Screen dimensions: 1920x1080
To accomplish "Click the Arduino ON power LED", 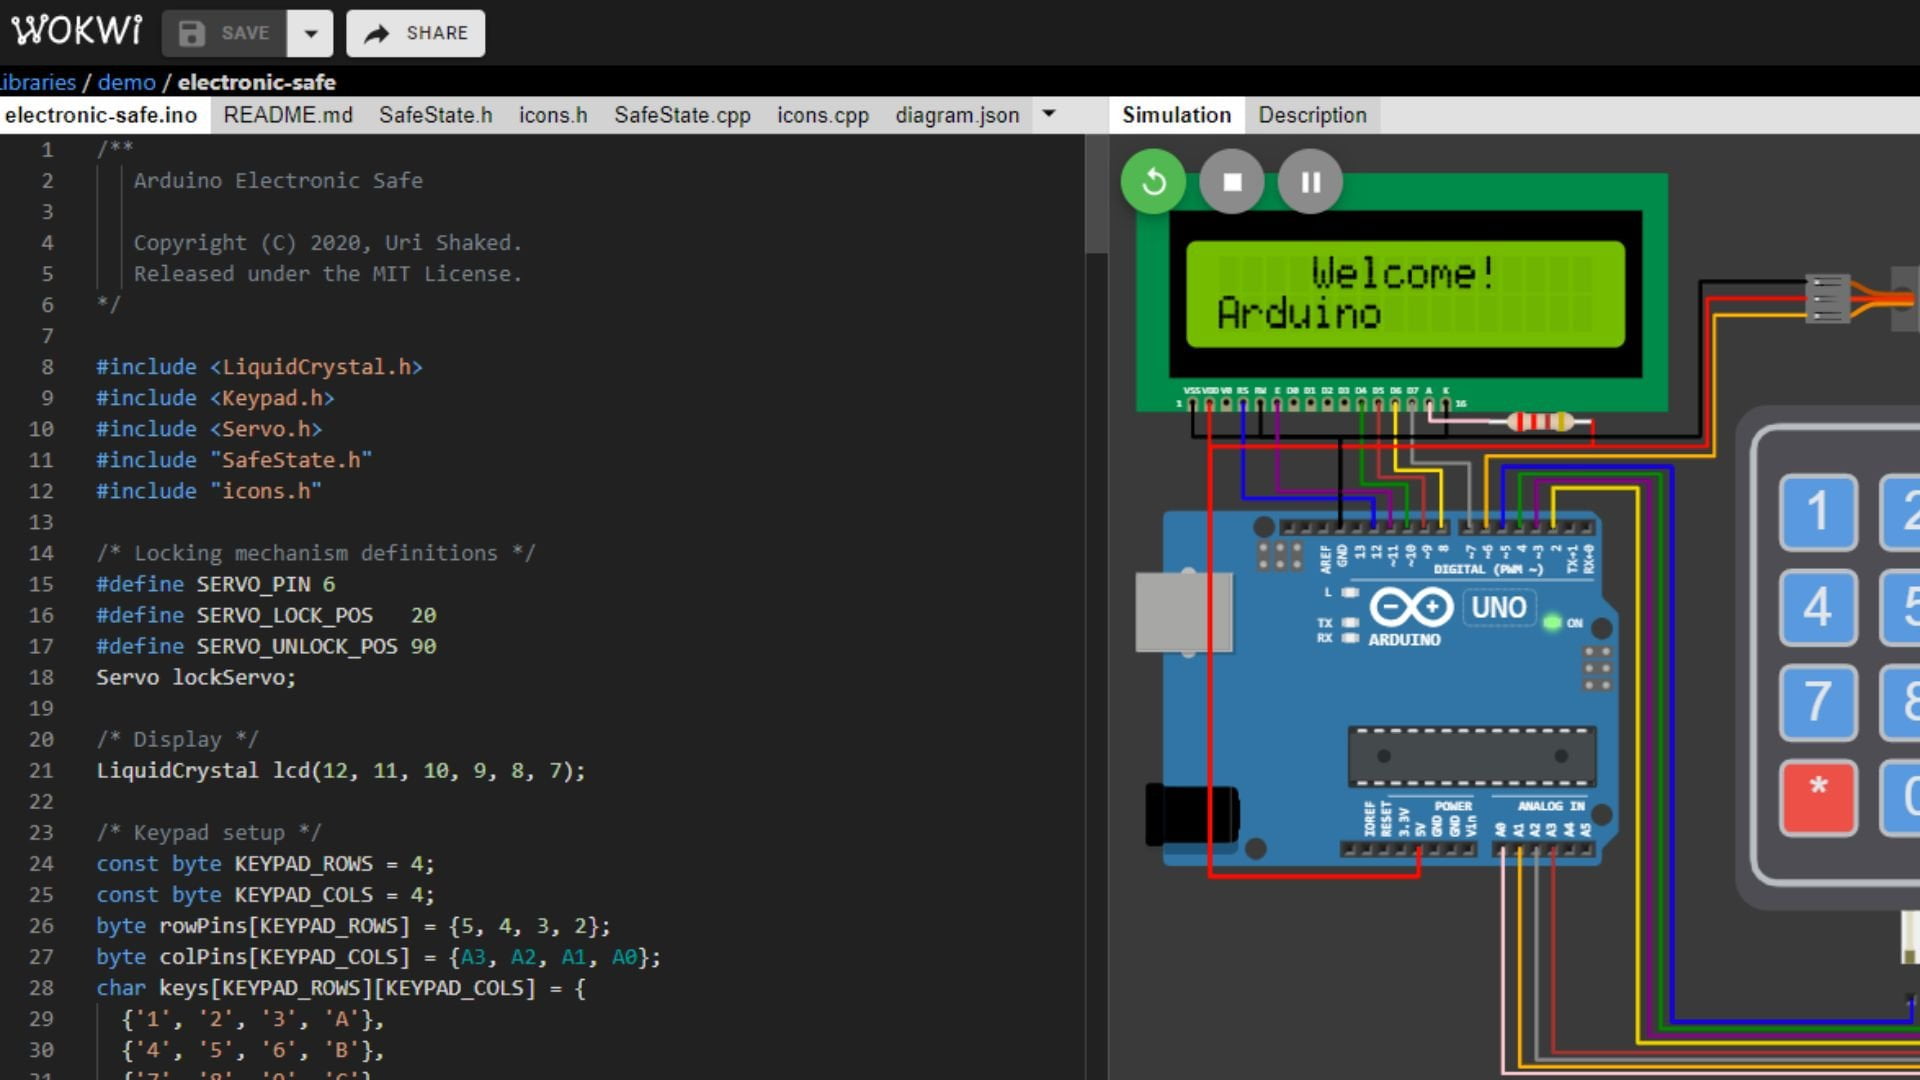I will pos(1552,622).
